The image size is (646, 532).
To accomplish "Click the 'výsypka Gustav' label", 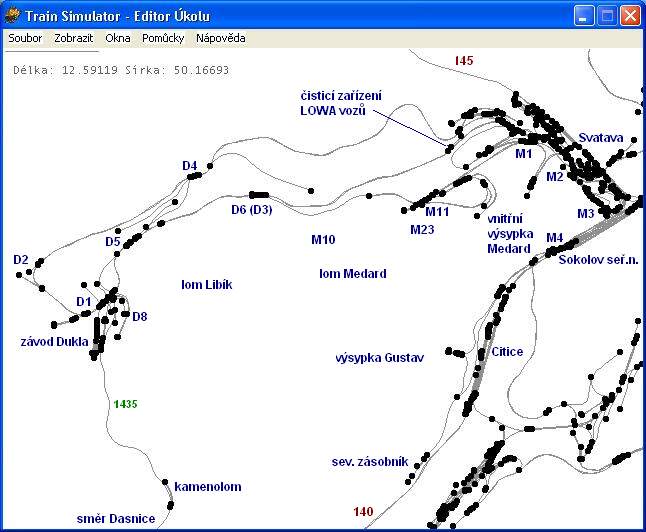I will click(379, 358).
